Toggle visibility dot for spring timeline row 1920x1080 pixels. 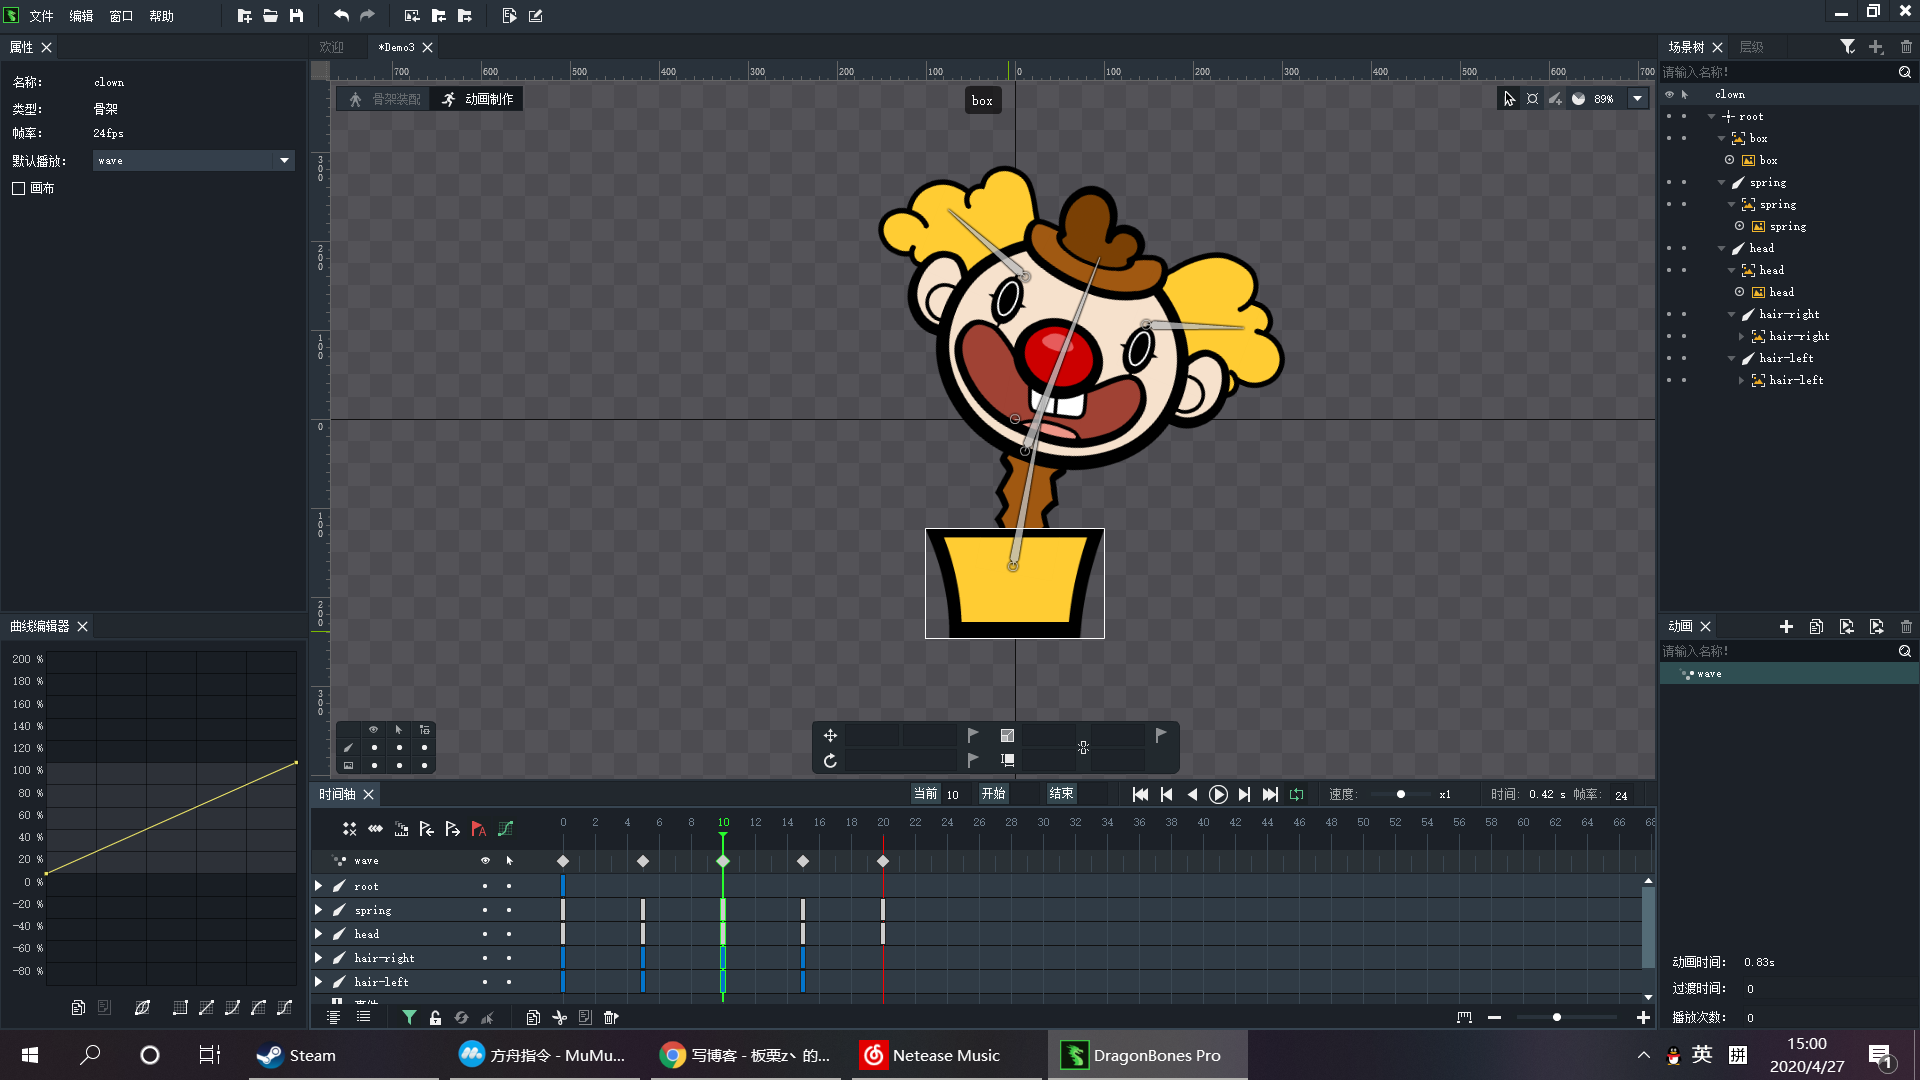(x=485, y=910)
